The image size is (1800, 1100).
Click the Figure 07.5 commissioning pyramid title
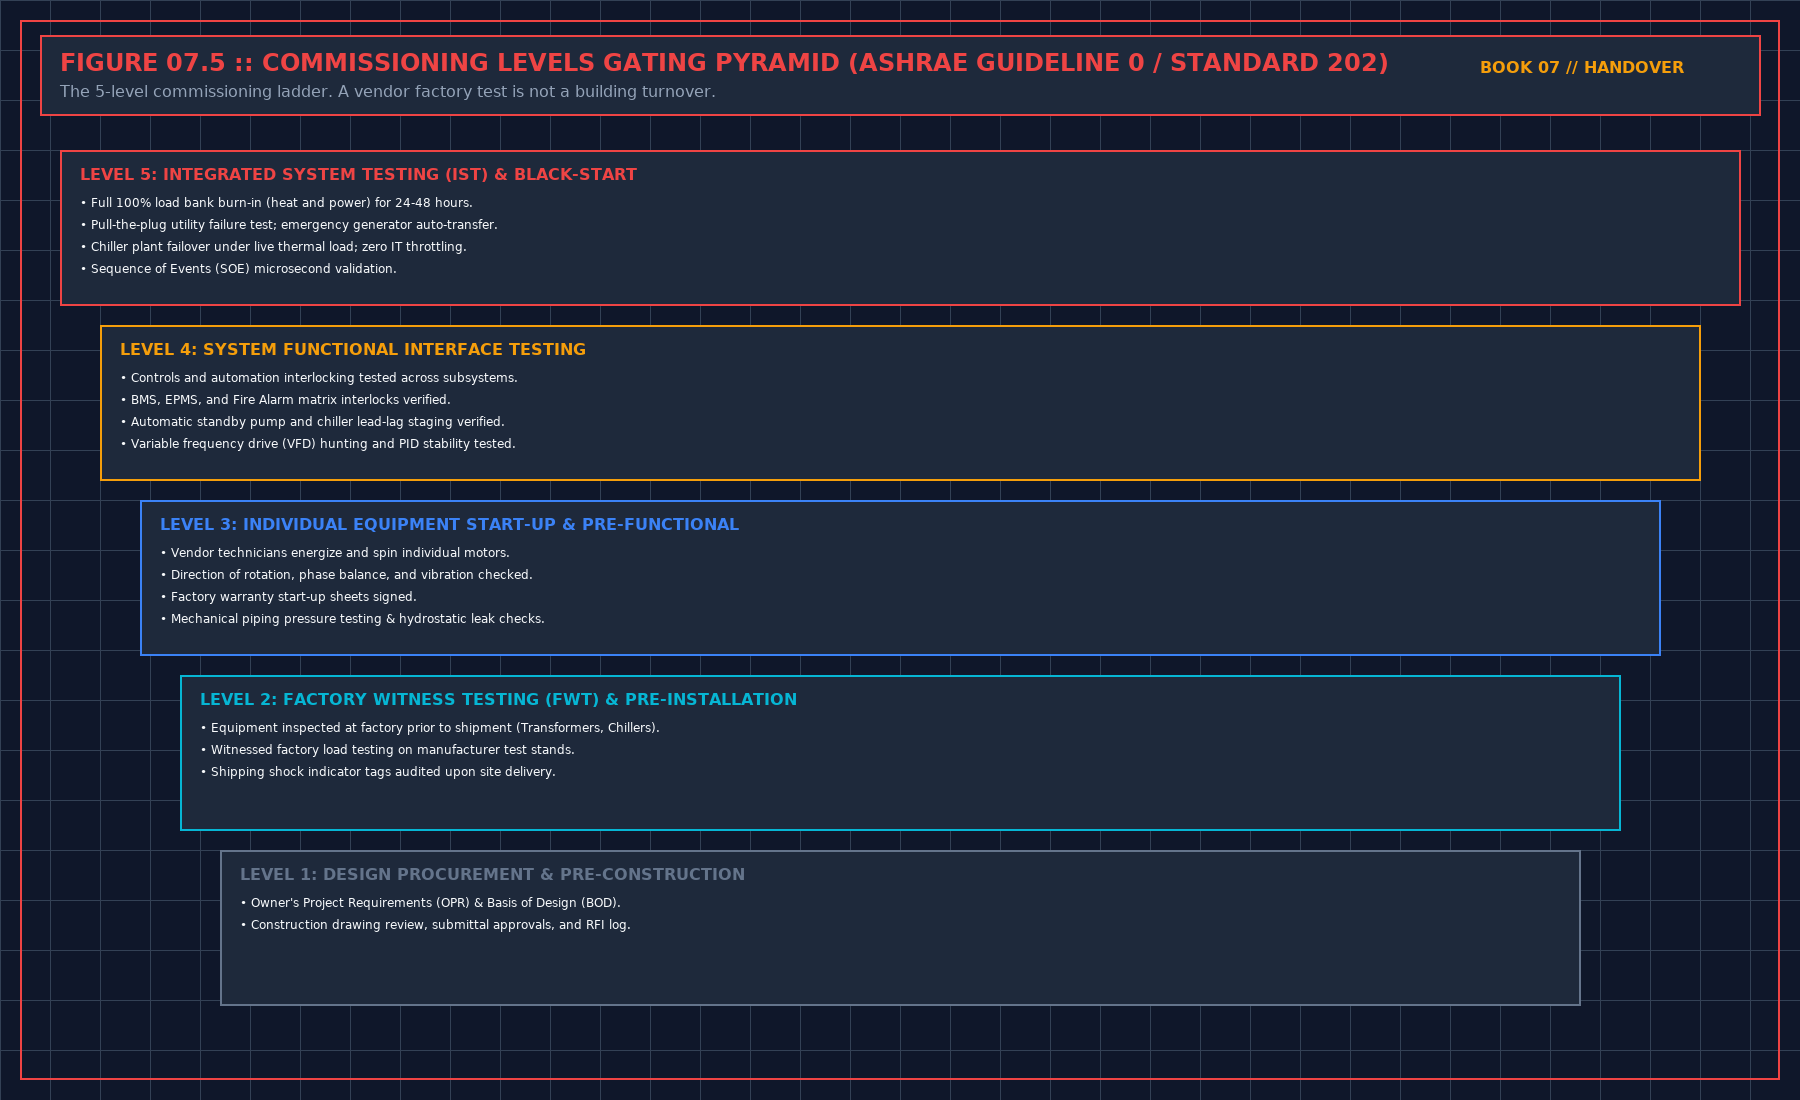pyautogui.click(x=724, y=63)
